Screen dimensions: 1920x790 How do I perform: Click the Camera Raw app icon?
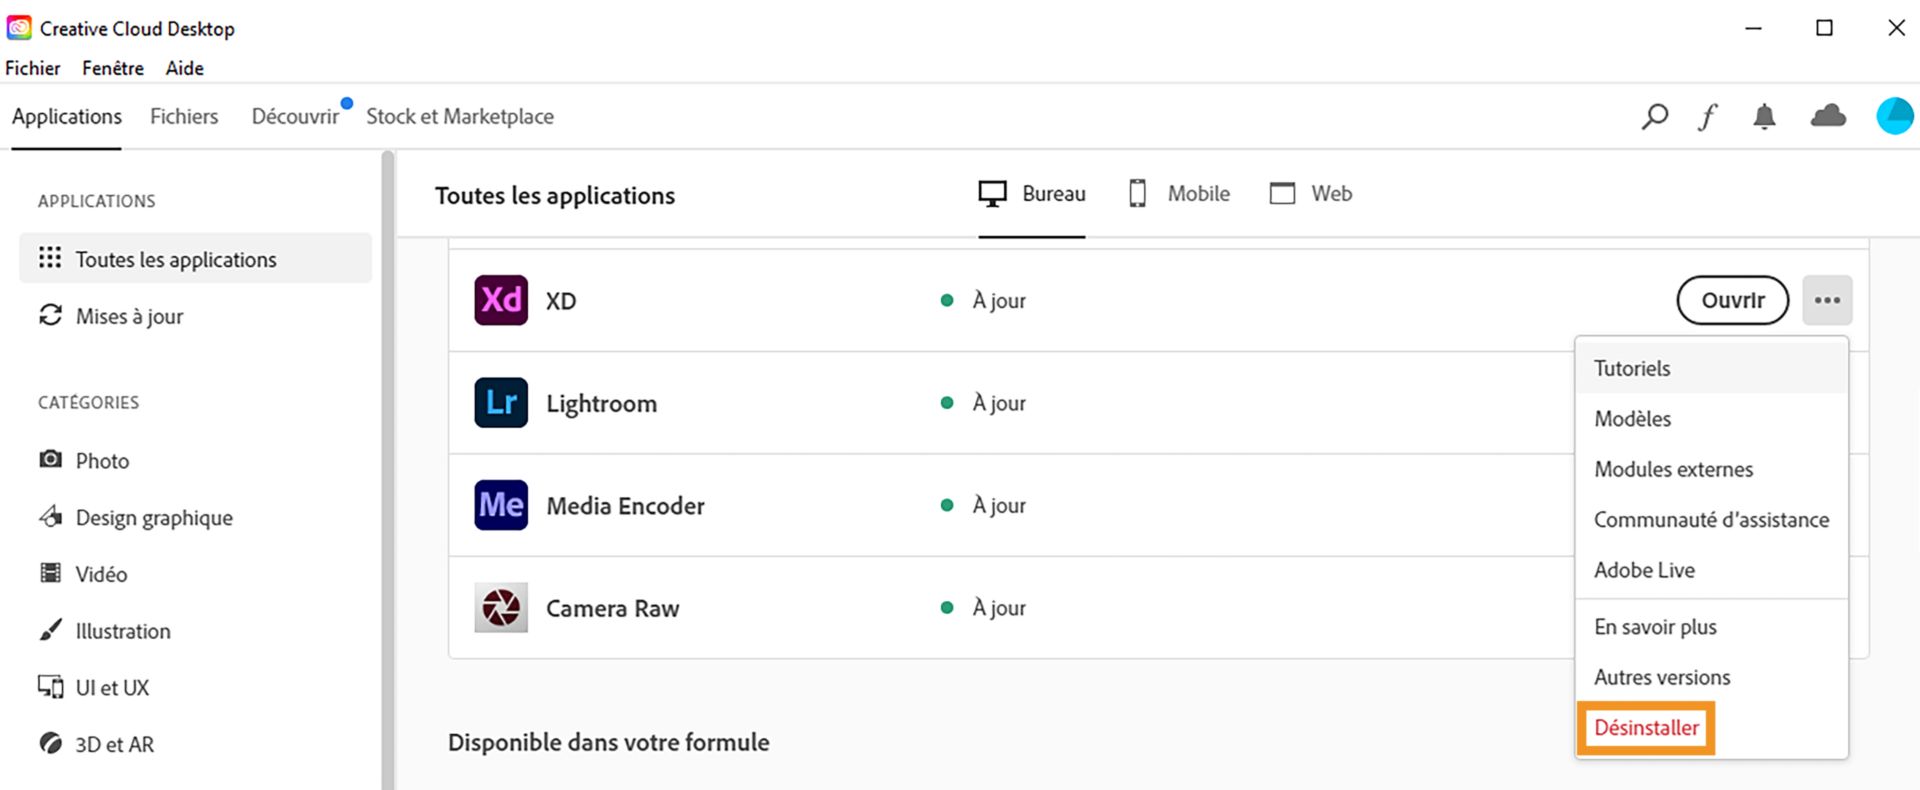click(x=501, y=608)
